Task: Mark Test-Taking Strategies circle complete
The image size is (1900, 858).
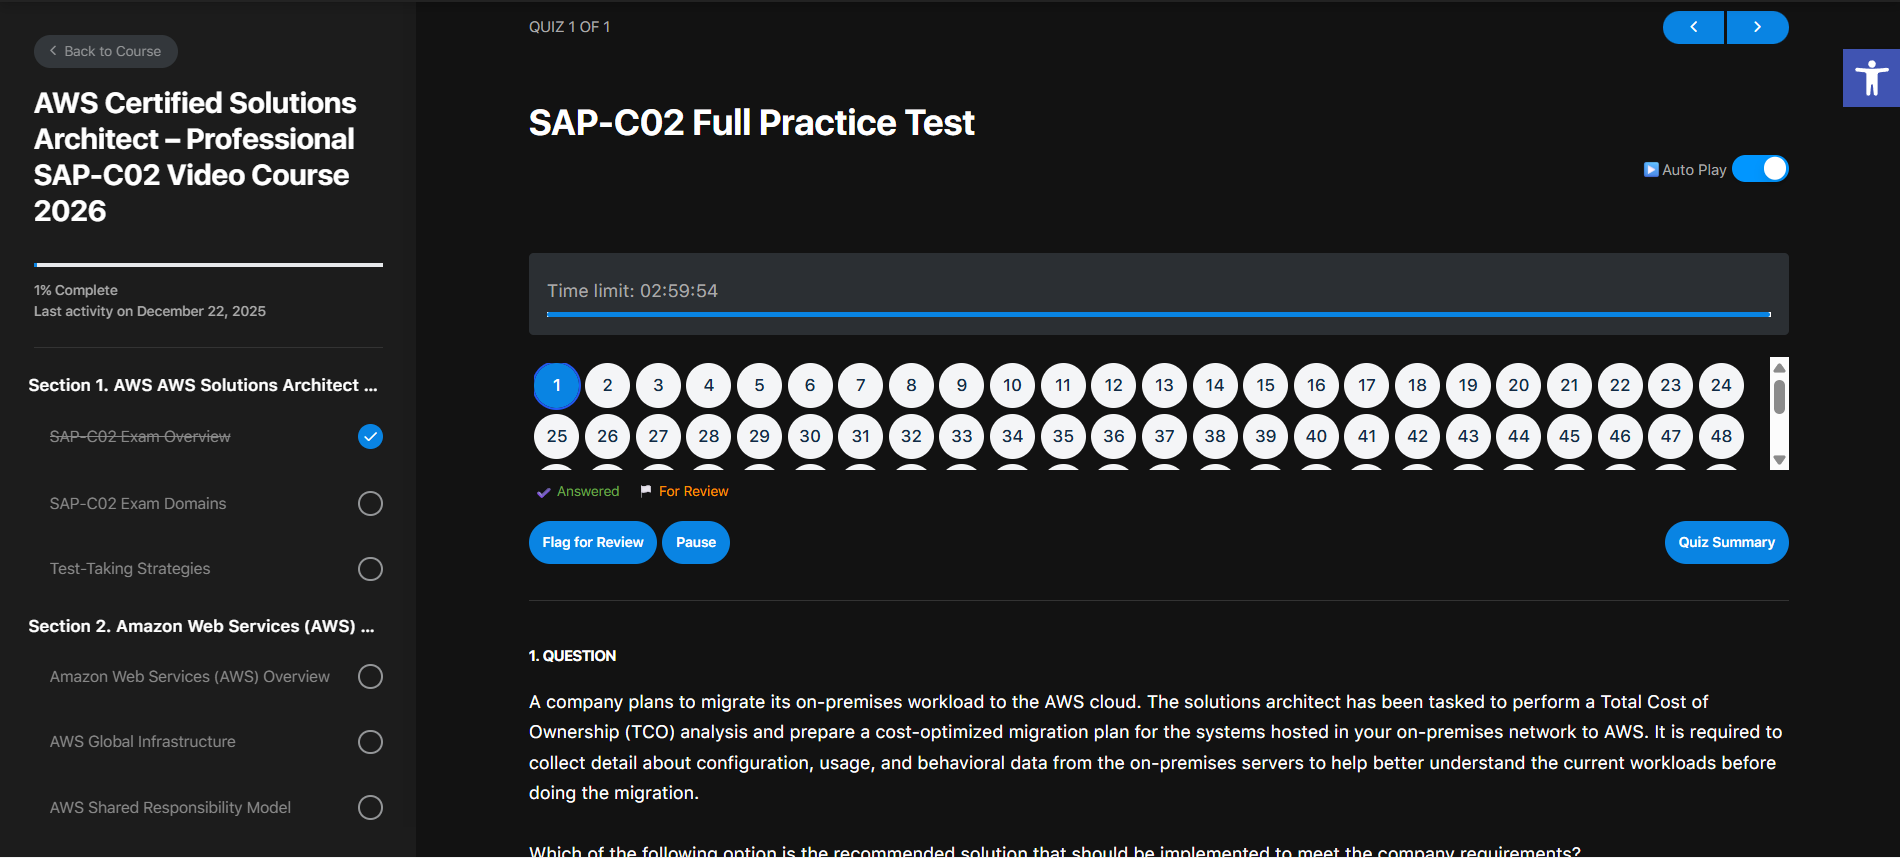Action: (370, 569)
